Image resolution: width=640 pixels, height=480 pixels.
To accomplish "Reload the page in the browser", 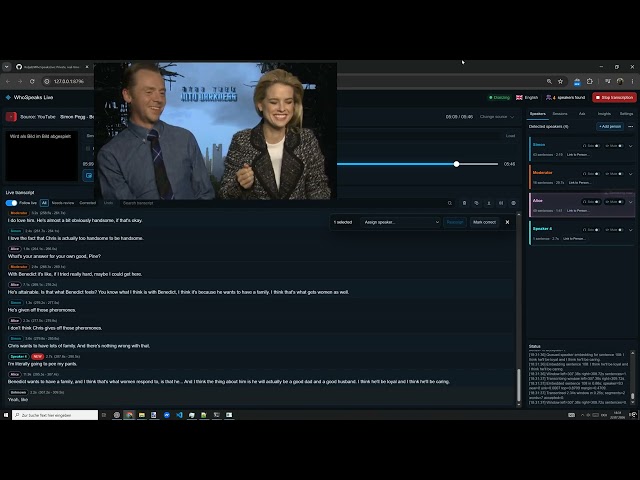I will click(32, 81).
